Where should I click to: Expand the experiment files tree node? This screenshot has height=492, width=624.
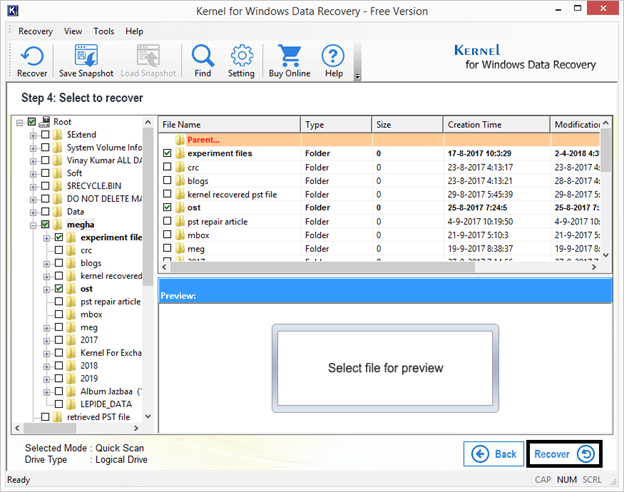[x=47, y=238]
